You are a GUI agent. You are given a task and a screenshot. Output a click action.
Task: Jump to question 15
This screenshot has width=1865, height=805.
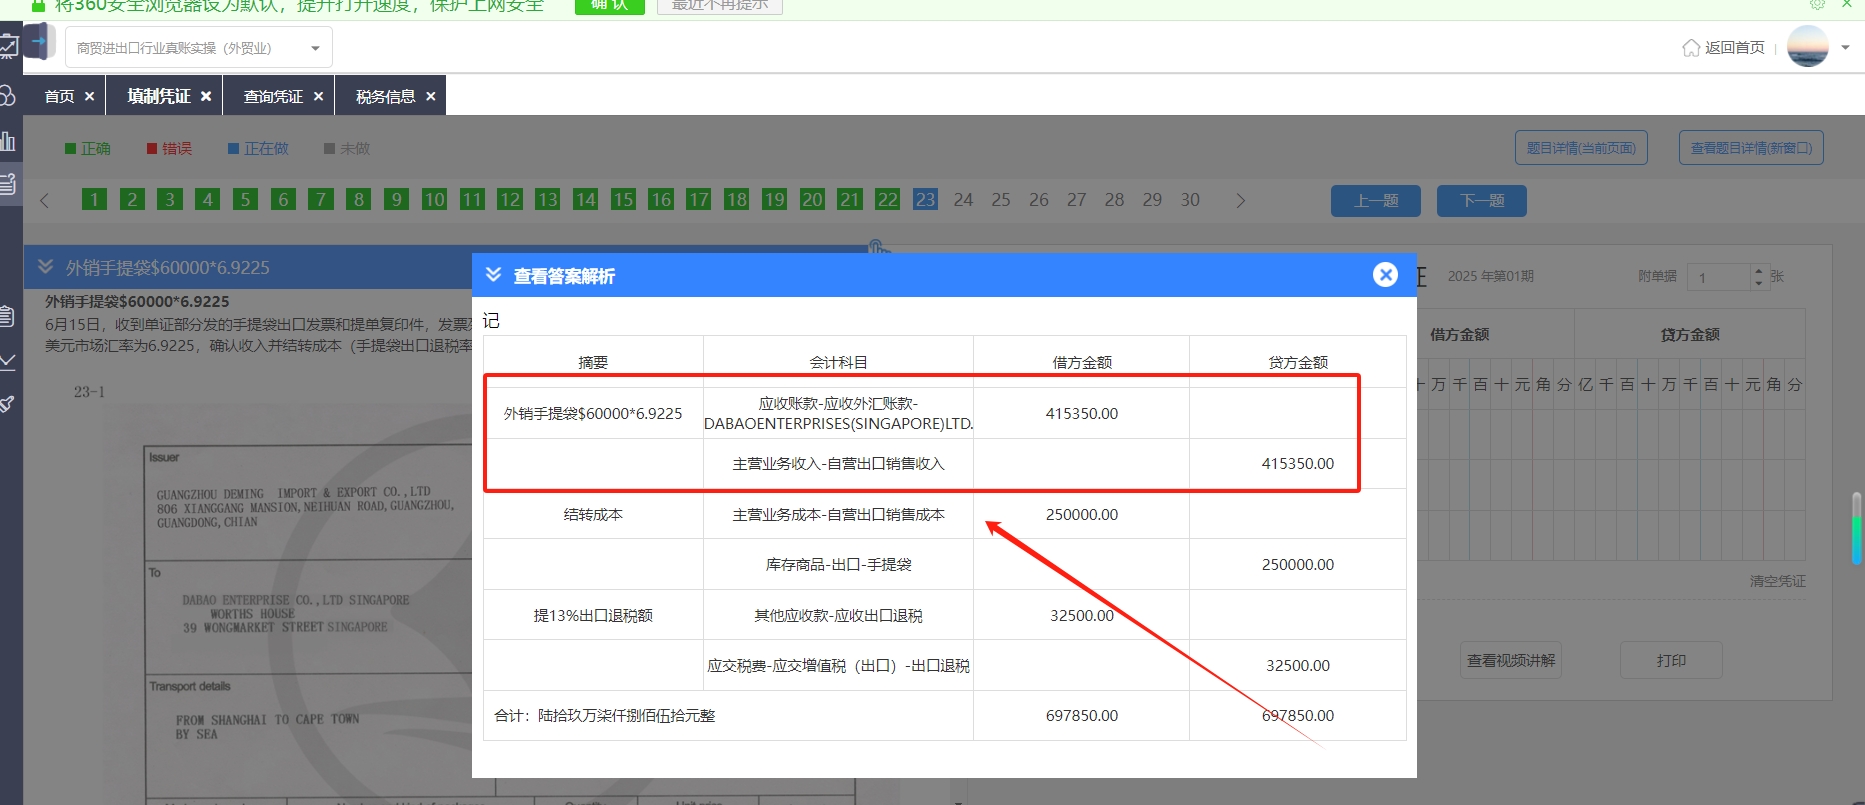623,199
